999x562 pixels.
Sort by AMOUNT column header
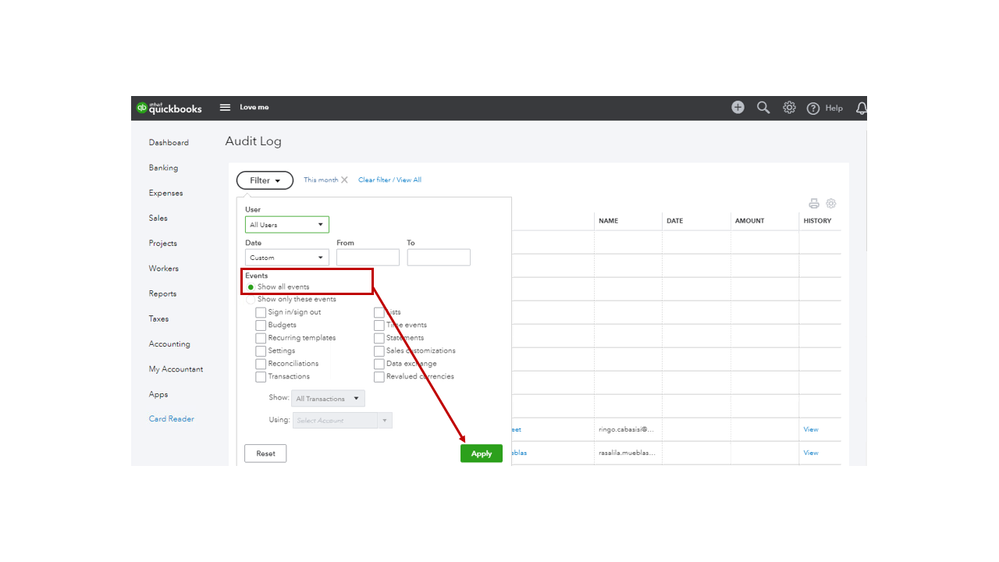pos(749,220)
